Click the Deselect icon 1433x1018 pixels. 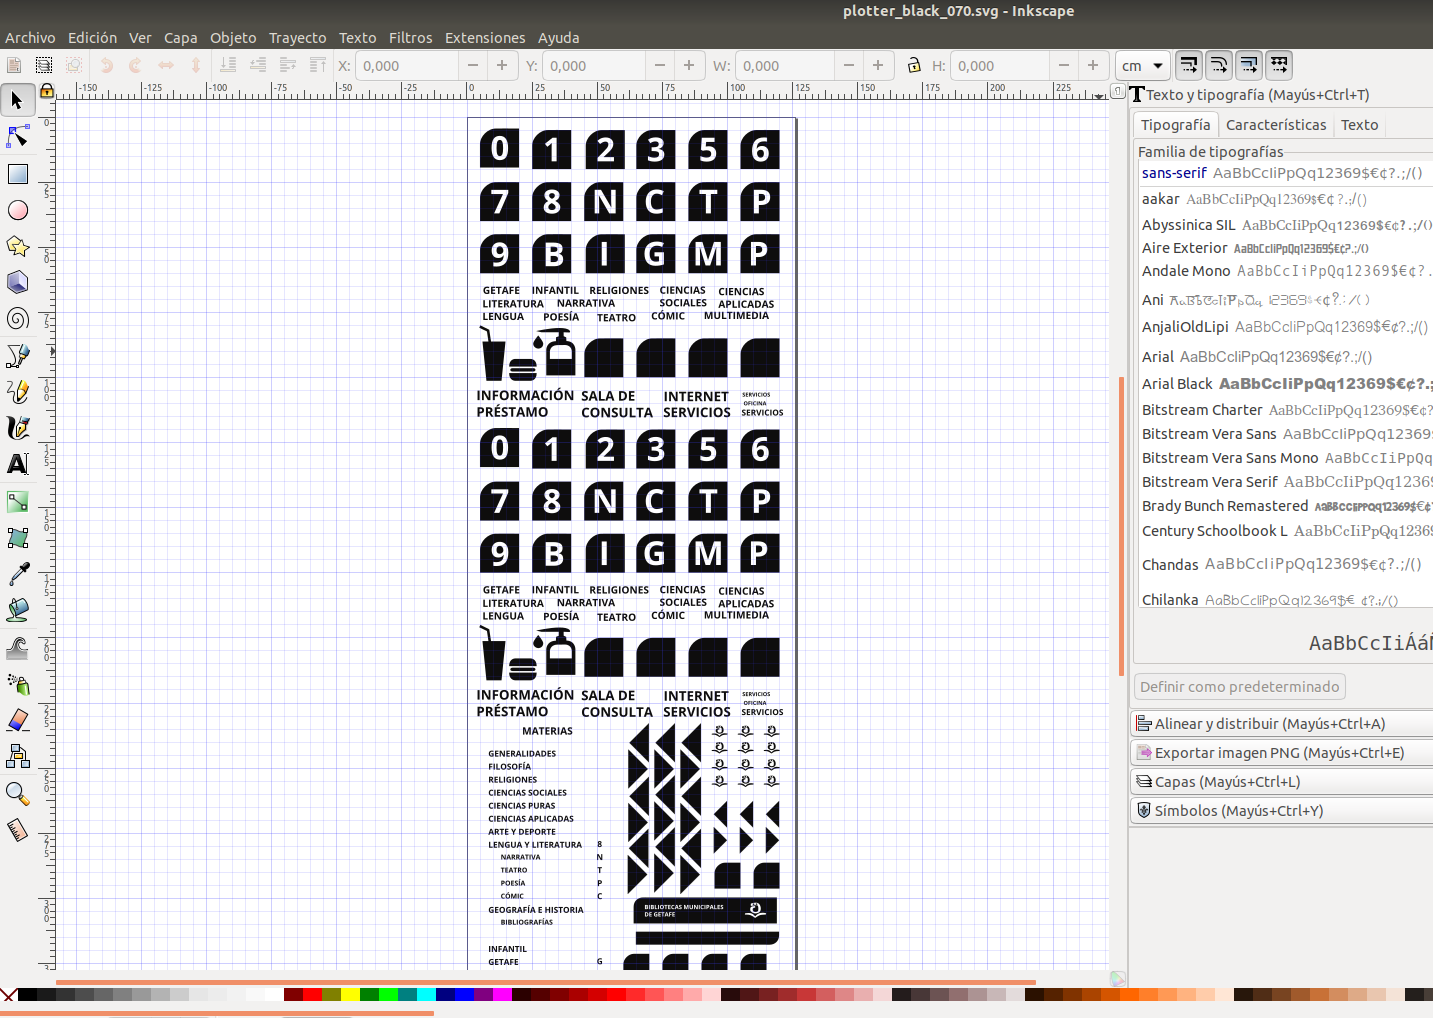[74, 65]
